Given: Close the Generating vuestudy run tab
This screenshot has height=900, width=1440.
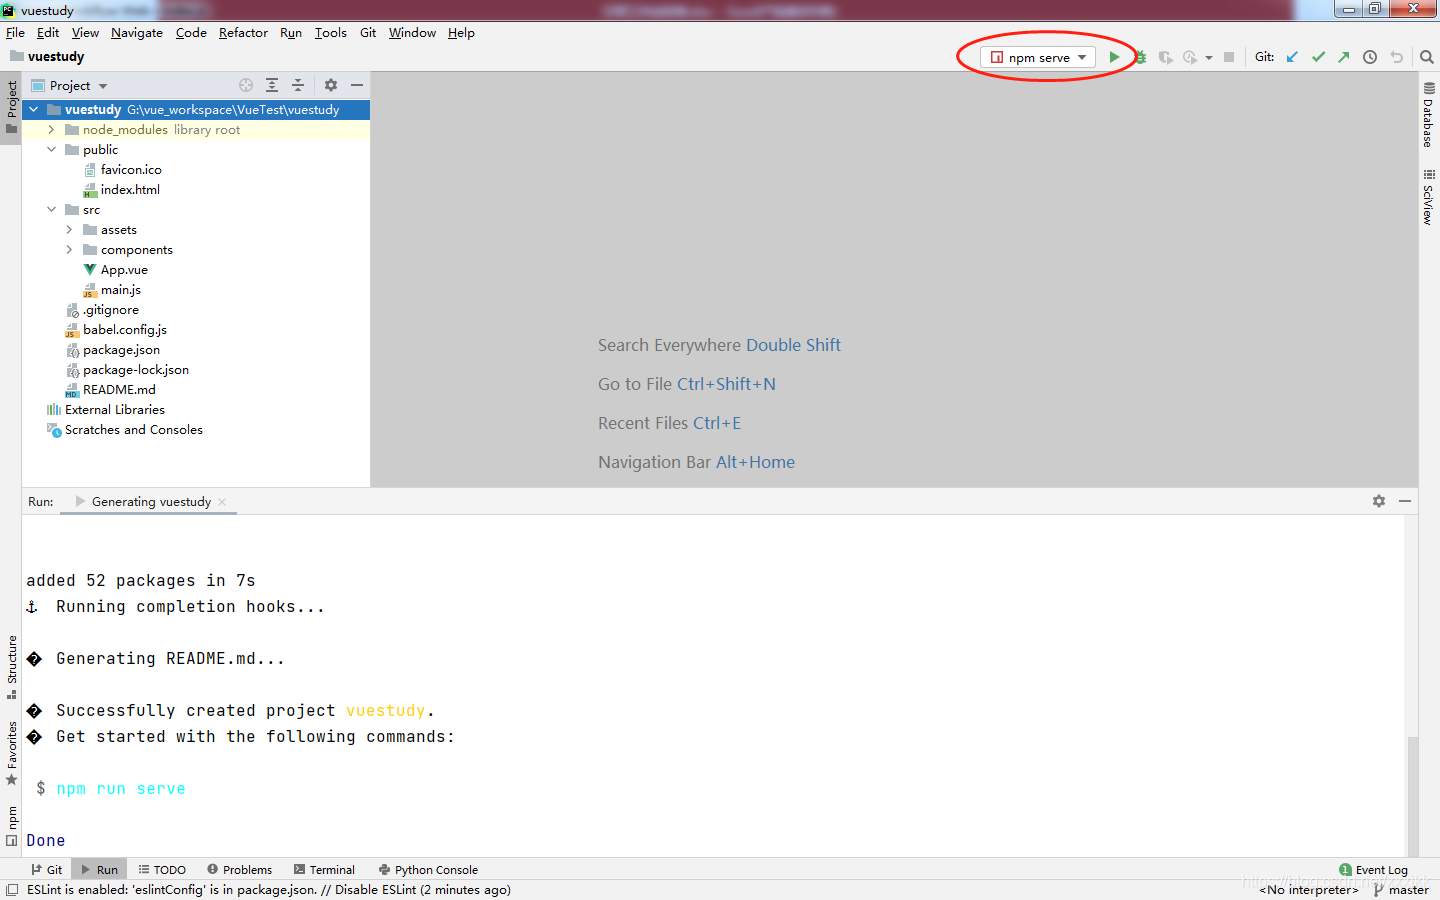Looking at the screenshot, I should (222, 502).
